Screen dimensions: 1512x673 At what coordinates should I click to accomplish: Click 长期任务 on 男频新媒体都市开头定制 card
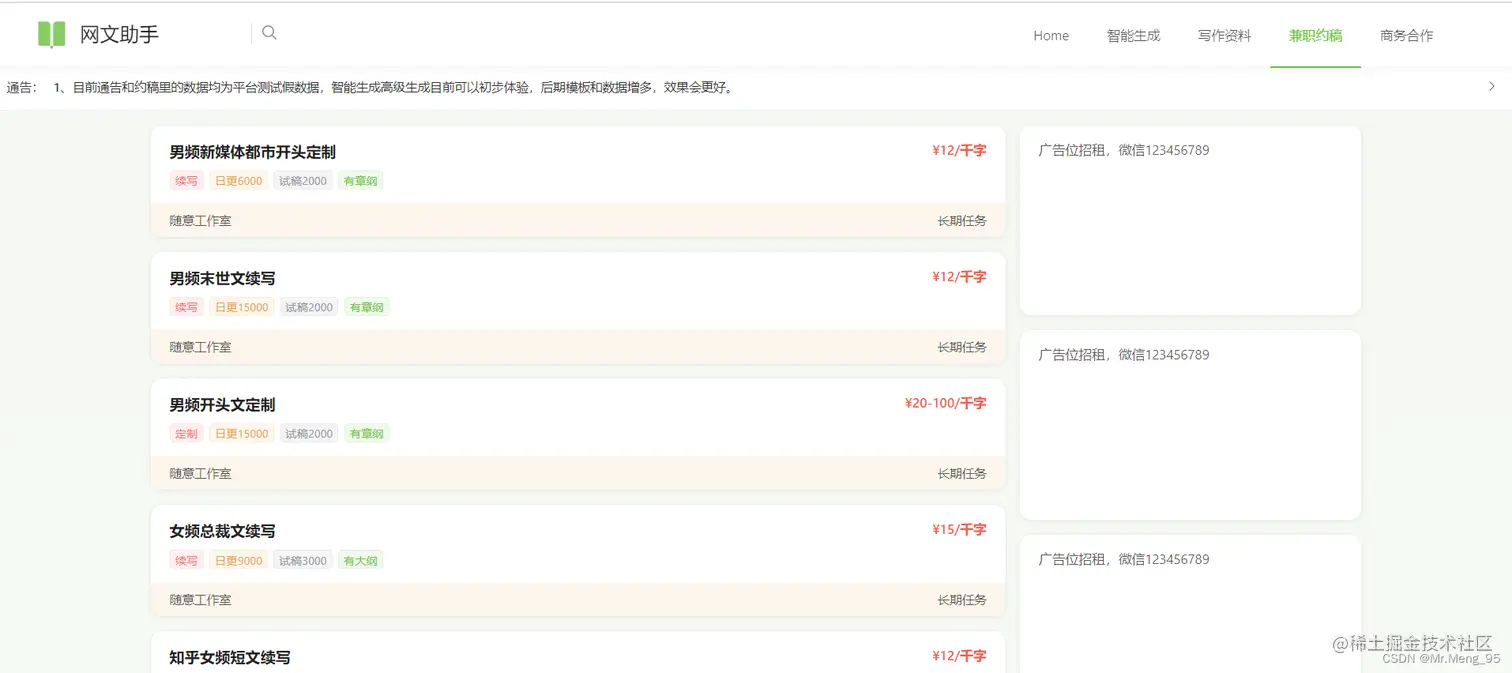point(962,220)
